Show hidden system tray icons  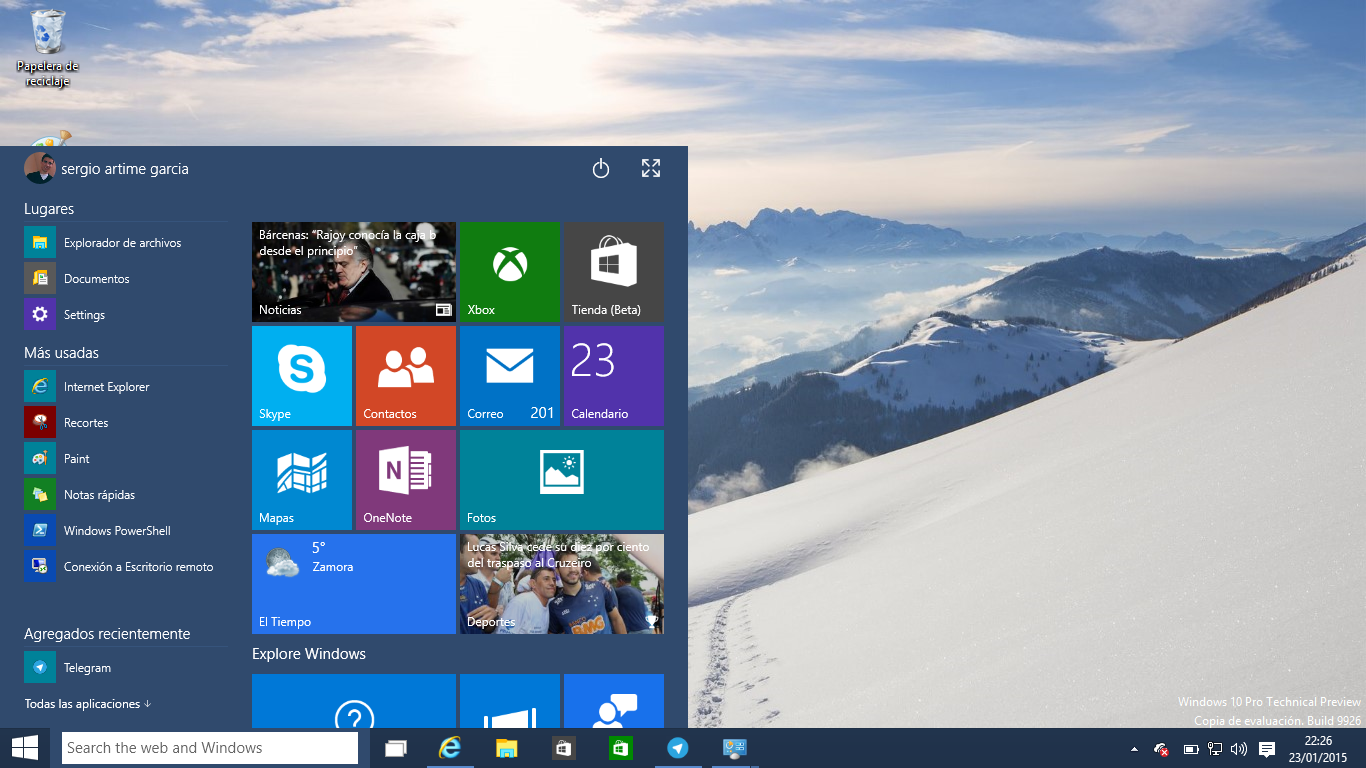pyautogui.click(x=1134, y=747)
